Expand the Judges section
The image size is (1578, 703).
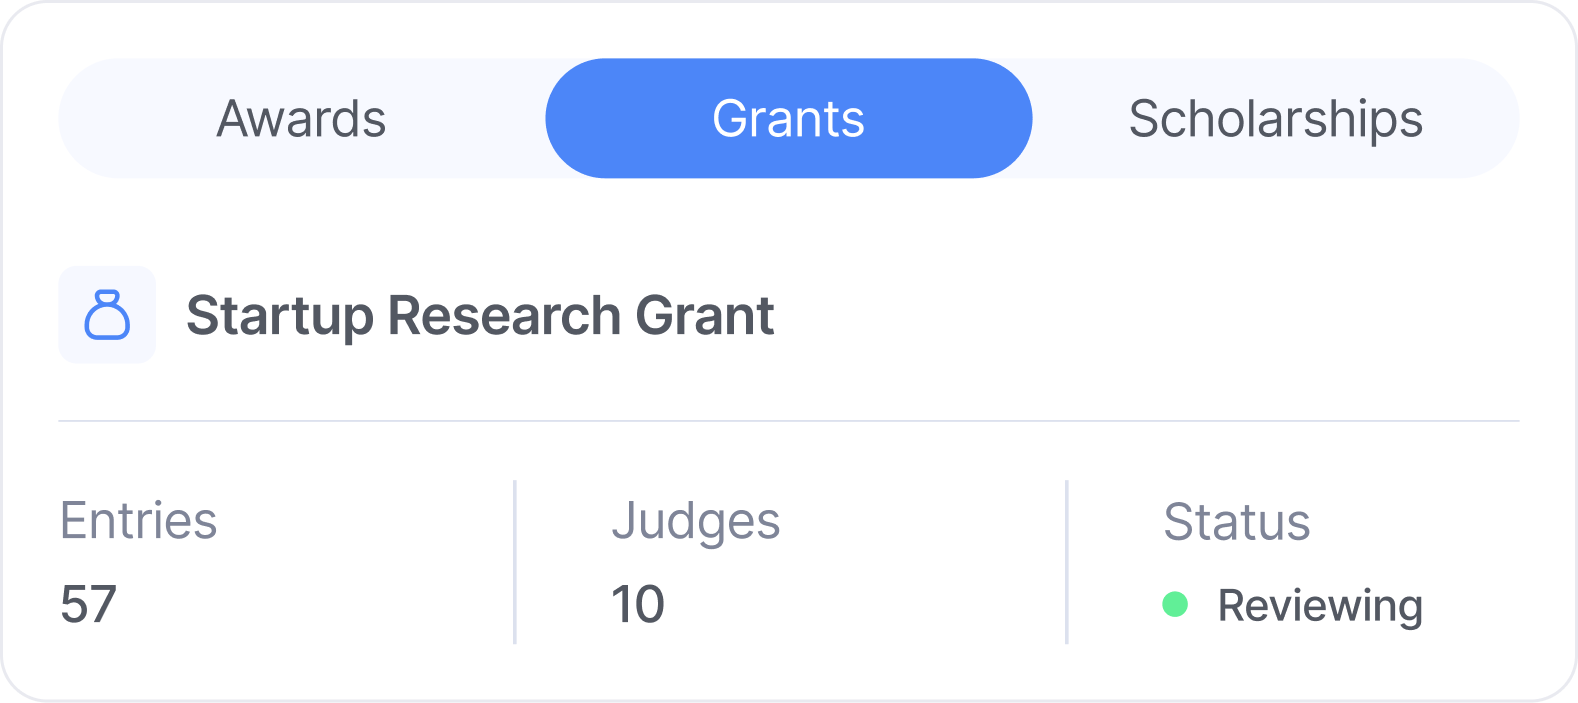(697, 520)
